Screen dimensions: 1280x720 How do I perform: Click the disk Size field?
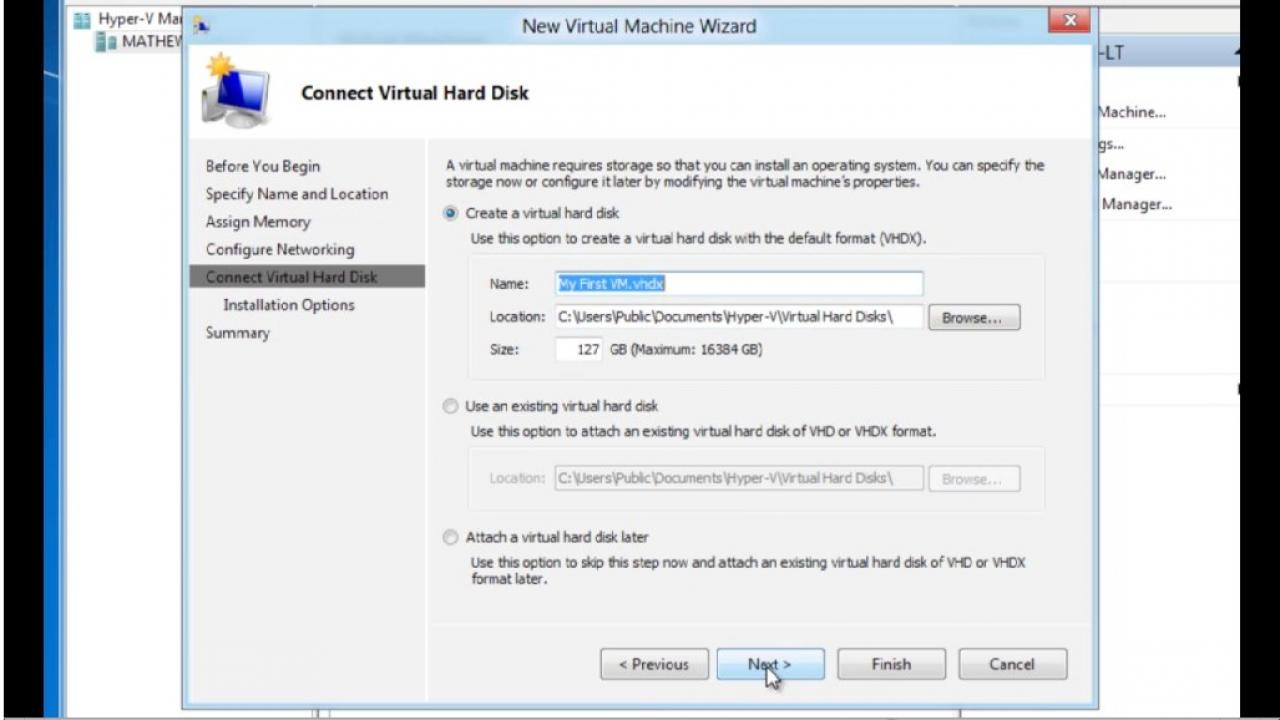coord(579,350)
